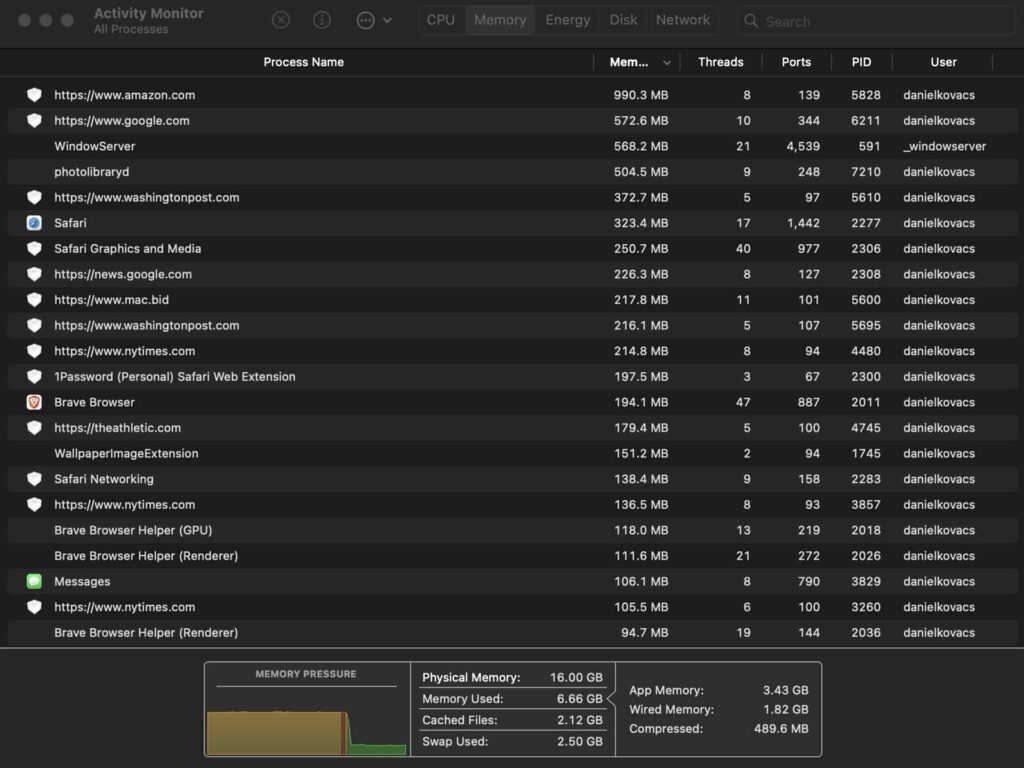Screen dimensions: 1024x768
Task: Click the shield icon of www.google.com process
Action: (x=35, y=120)
